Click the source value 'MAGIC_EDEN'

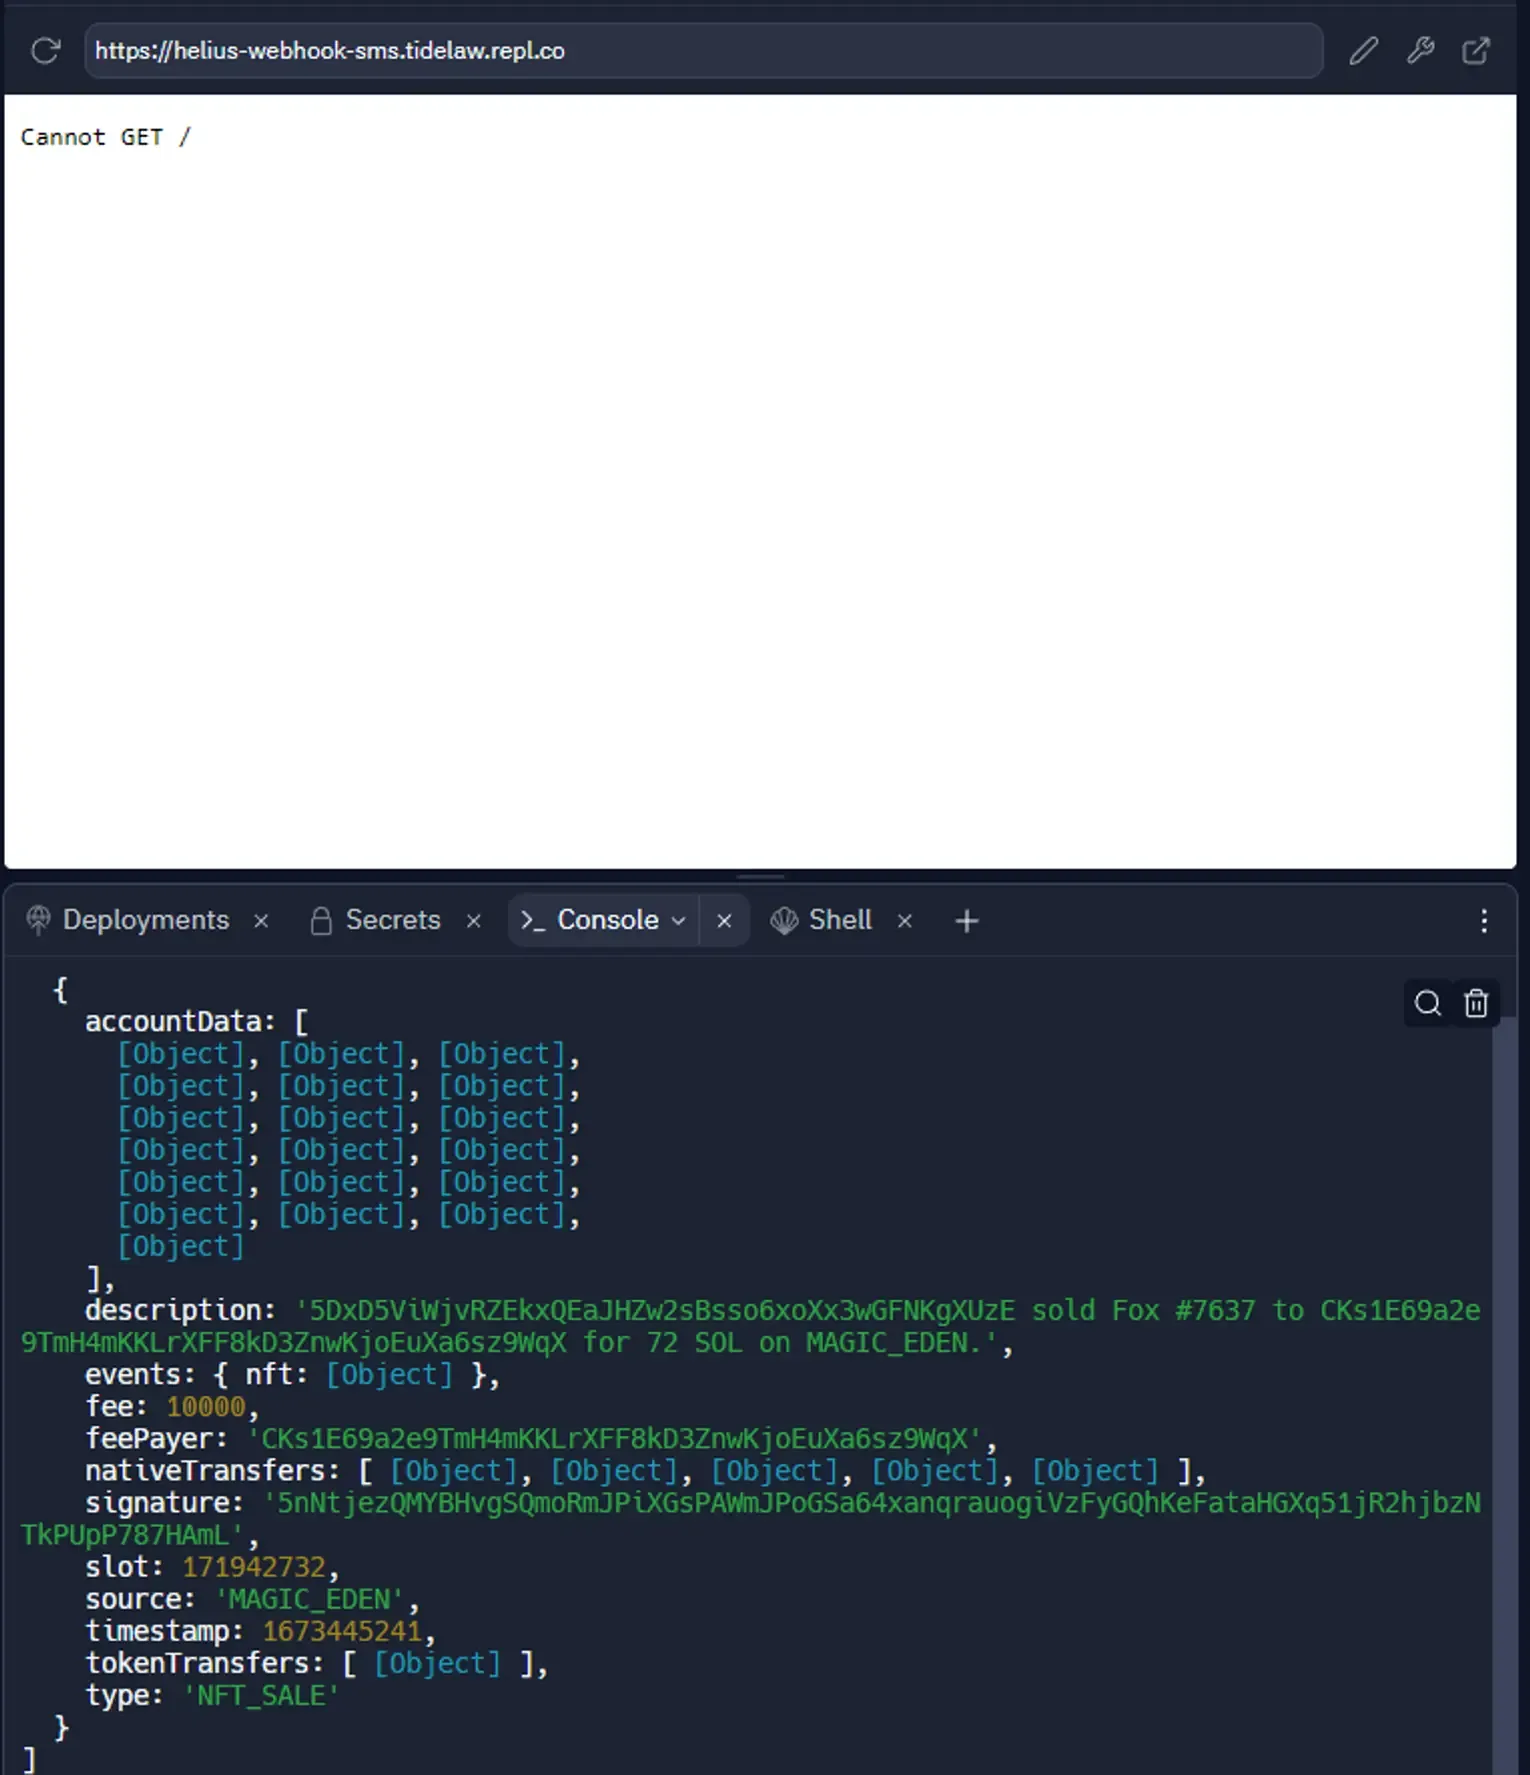click(310, 1598)
